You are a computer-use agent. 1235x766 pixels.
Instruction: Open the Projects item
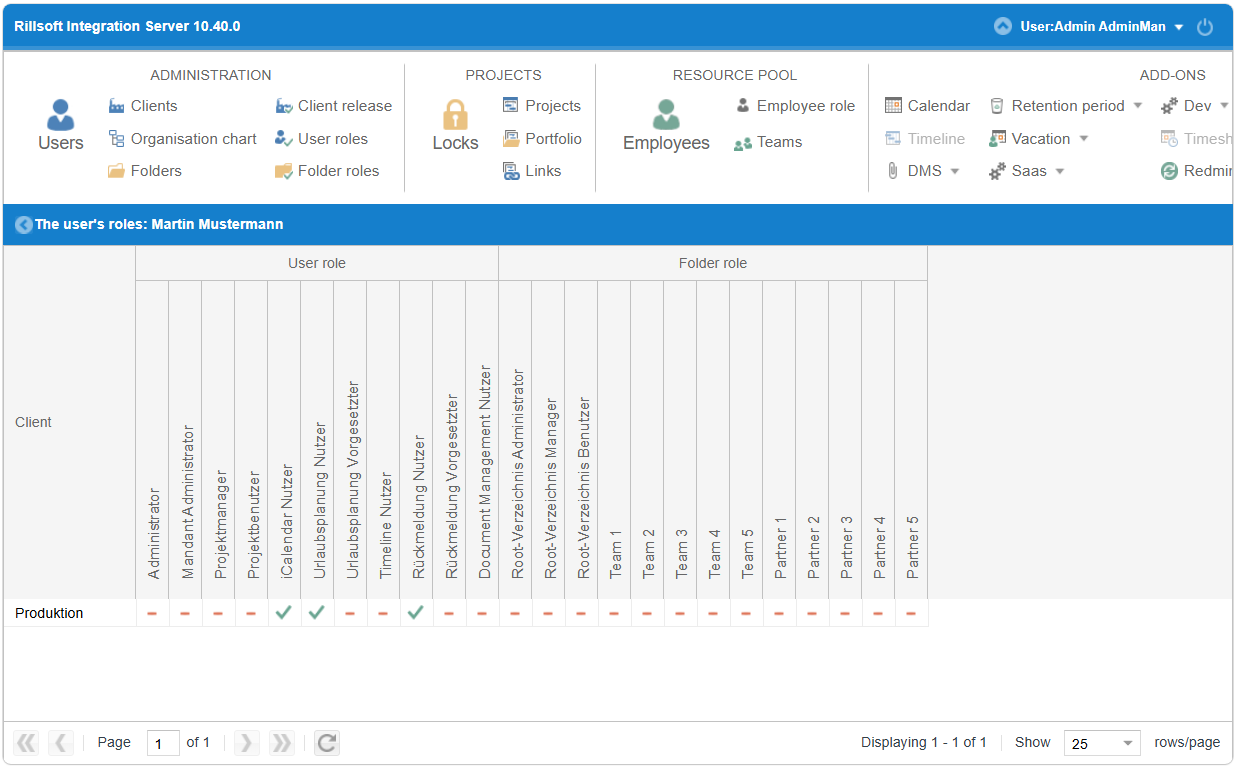(542, 106)
